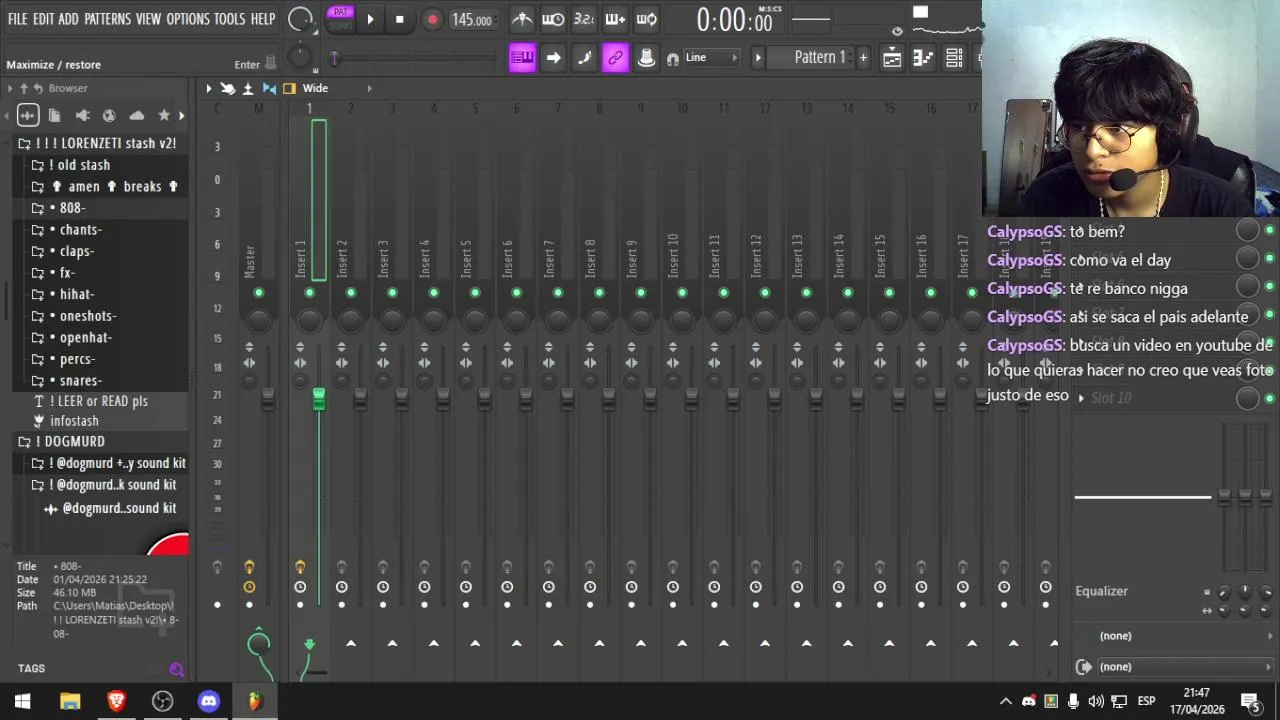Screen dimensions: 1280x720
Task: Open the ADD menu
Action: (x=68, y=19)
